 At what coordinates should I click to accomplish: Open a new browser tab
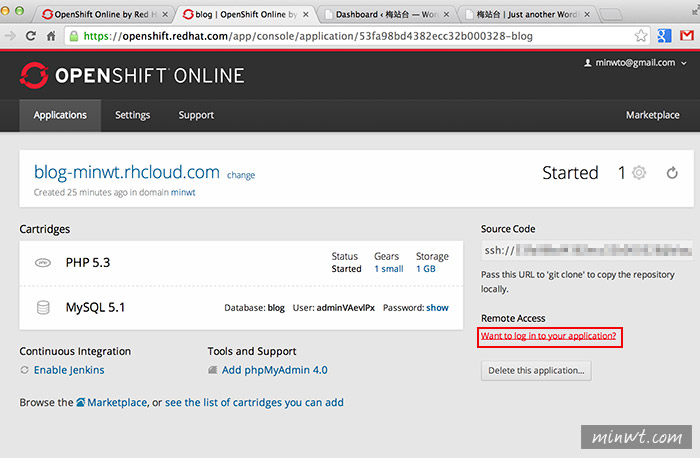610,15
